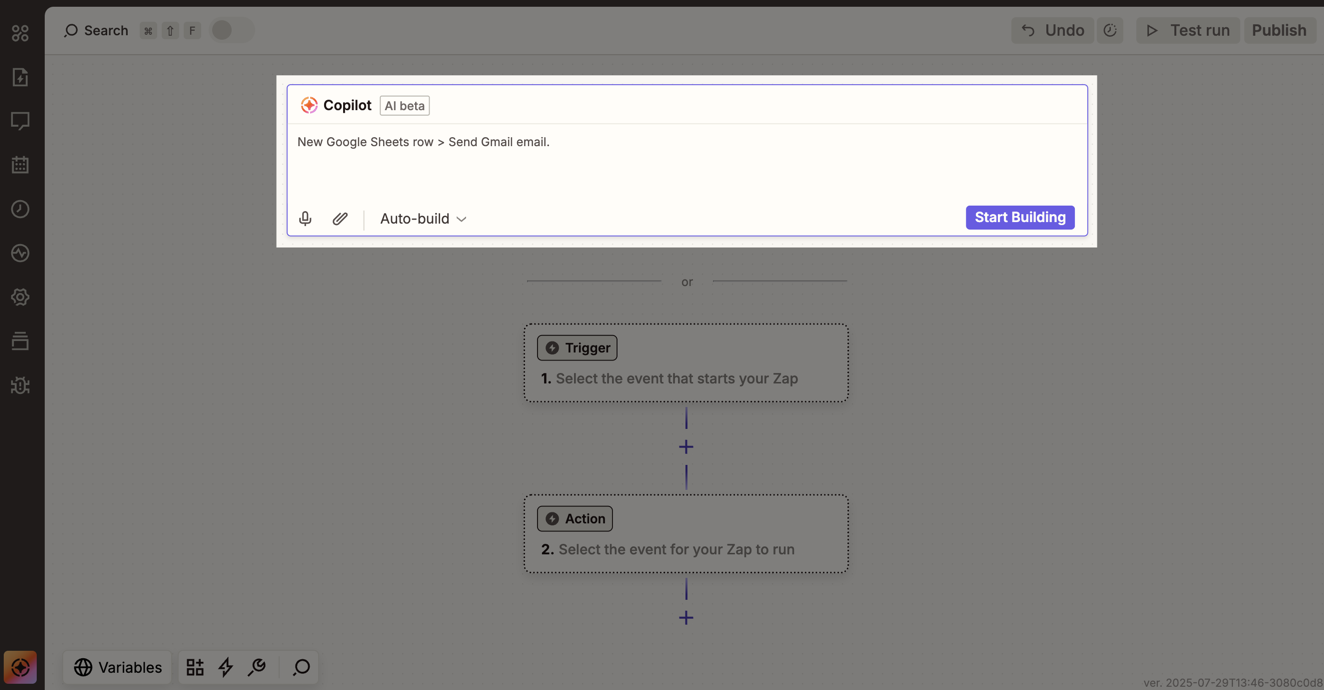Click the version text 'ver. 2025-07-29T13:46-3080c0d8'

(1233, 683)
